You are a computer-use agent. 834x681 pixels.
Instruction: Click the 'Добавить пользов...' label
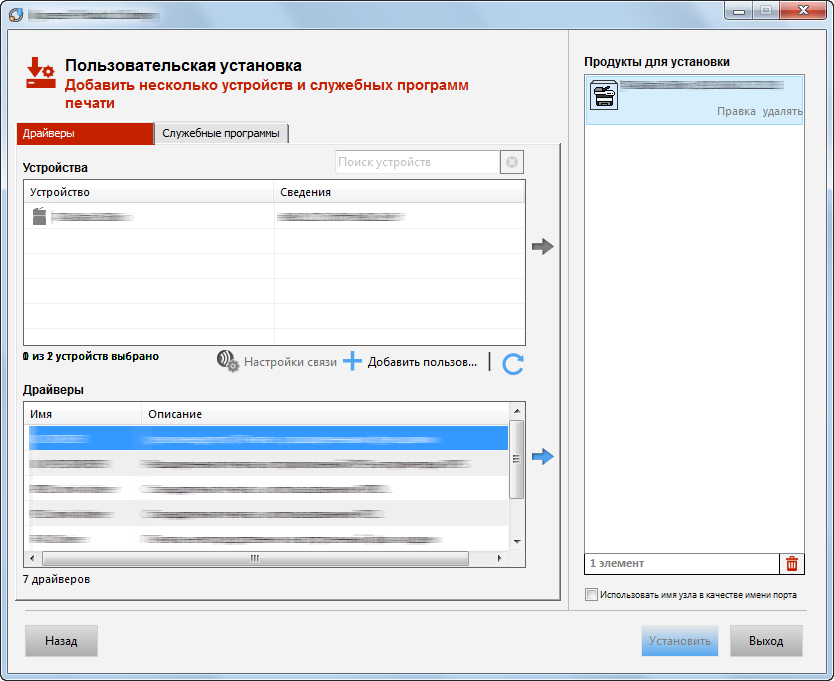pyautogui.click(x=422, y=362)
